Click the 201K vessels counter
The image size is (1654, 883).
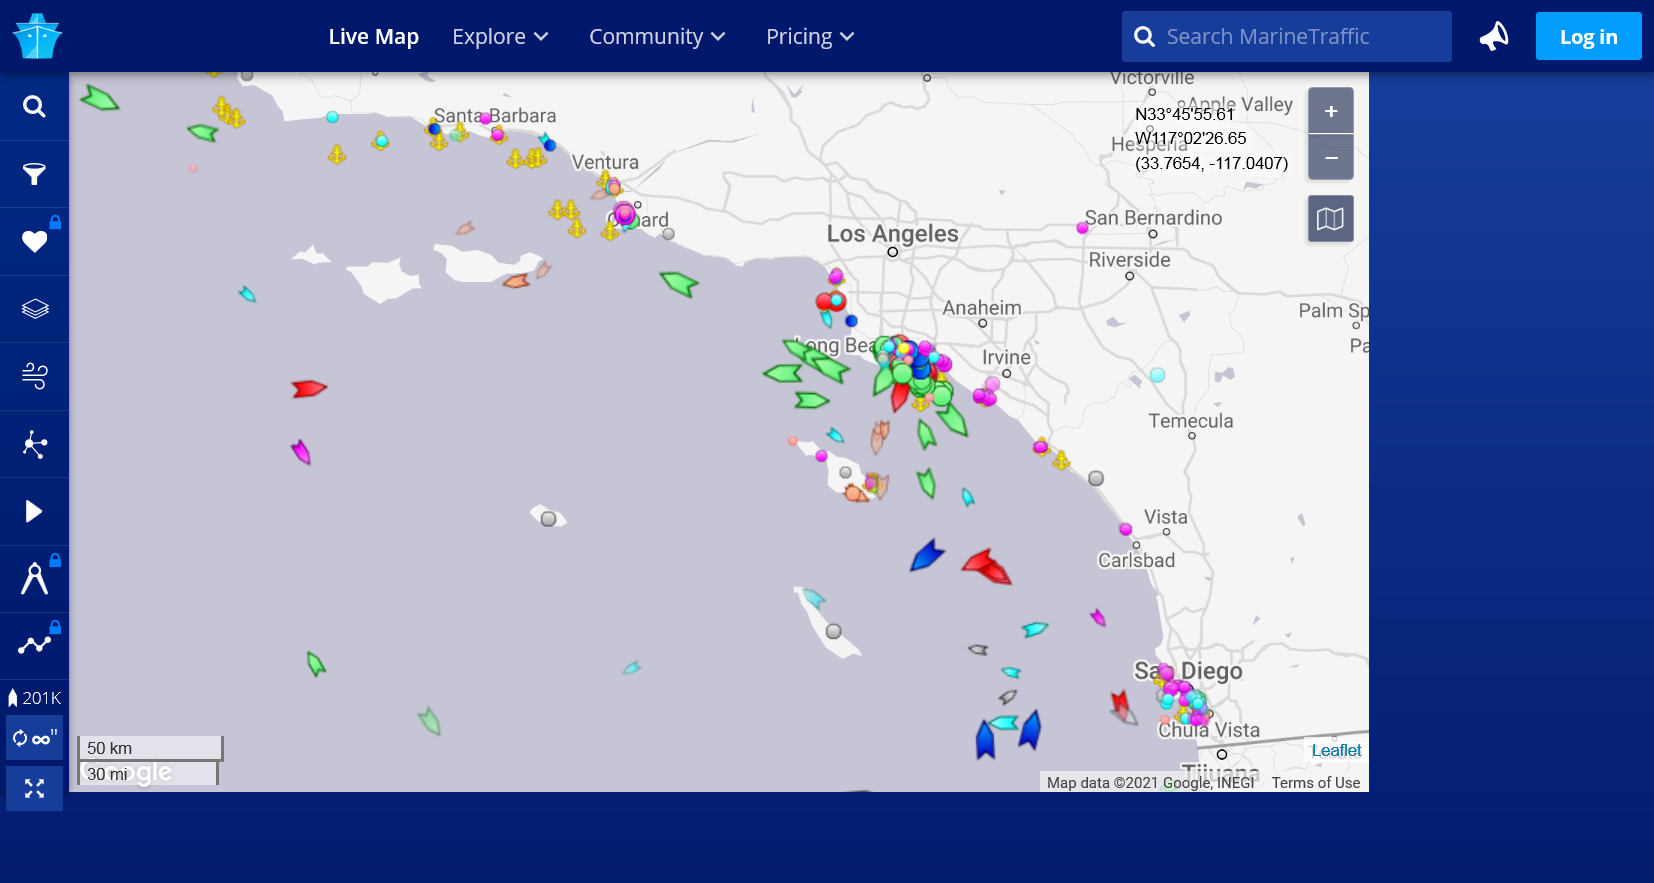pyautogui.click(x=34, y=698)
